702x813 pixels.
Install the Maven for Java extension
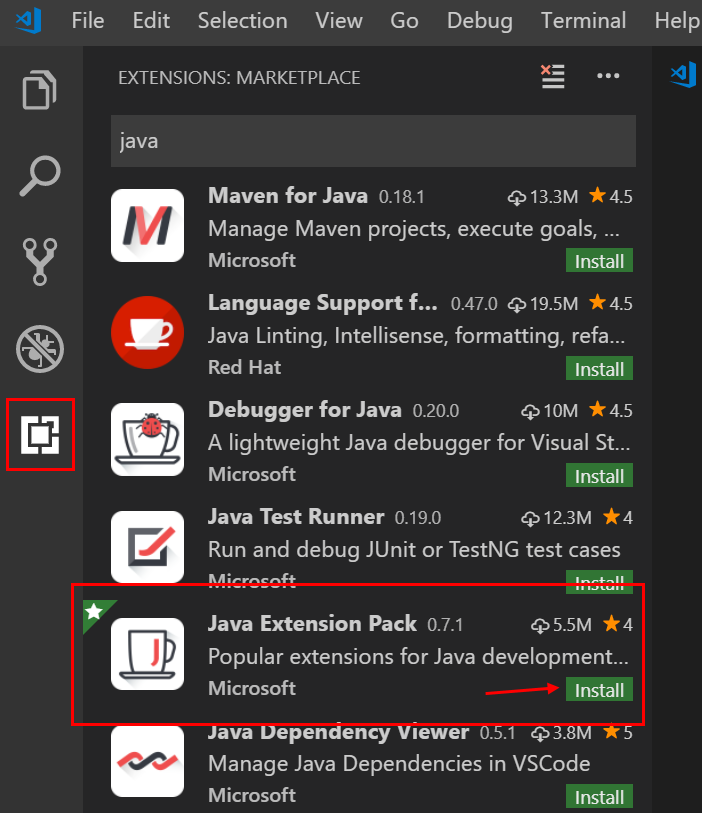tap(599, 261)
